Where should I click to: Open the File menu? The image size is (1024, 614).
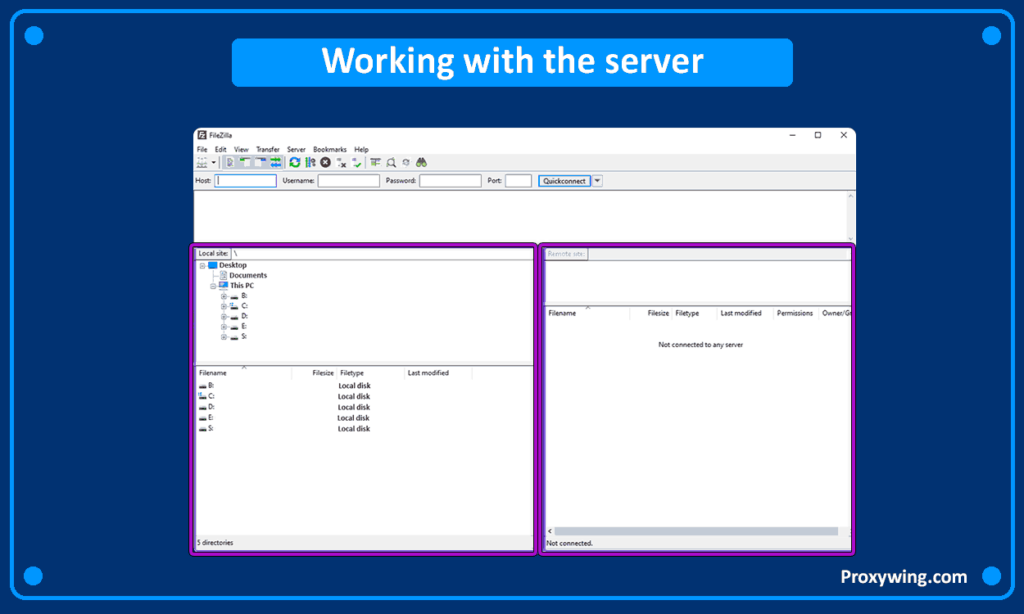click(202, 150)
